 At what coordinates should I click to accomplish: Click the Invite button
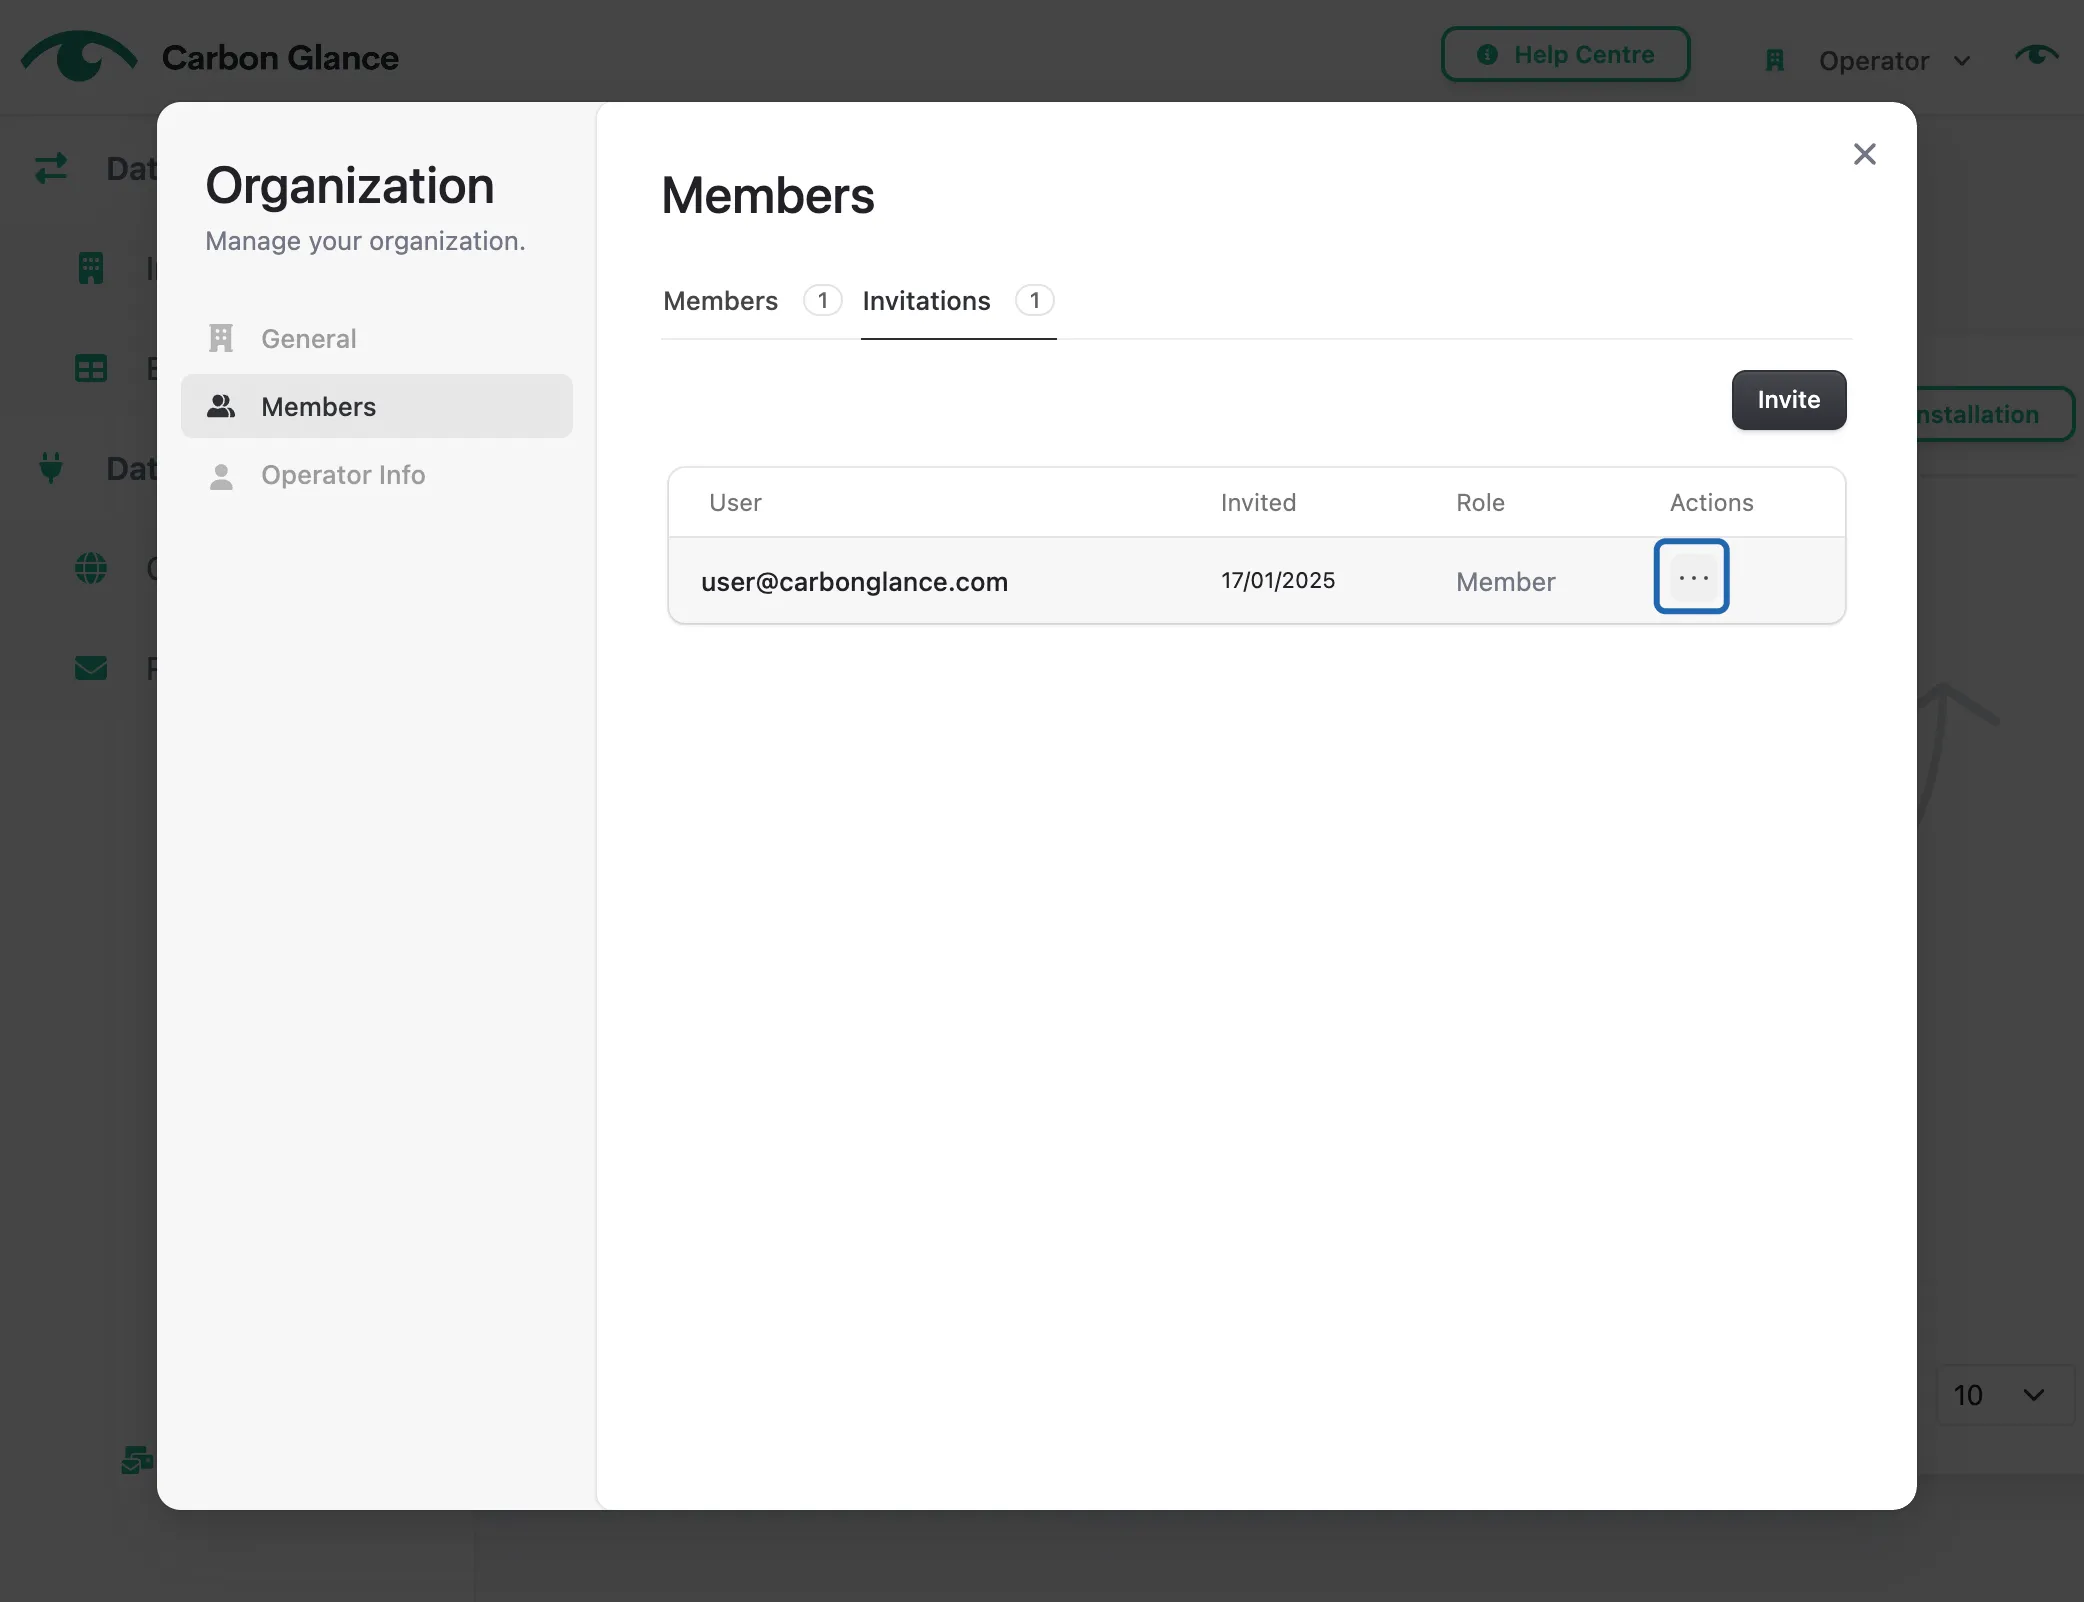coord(1788,400)
